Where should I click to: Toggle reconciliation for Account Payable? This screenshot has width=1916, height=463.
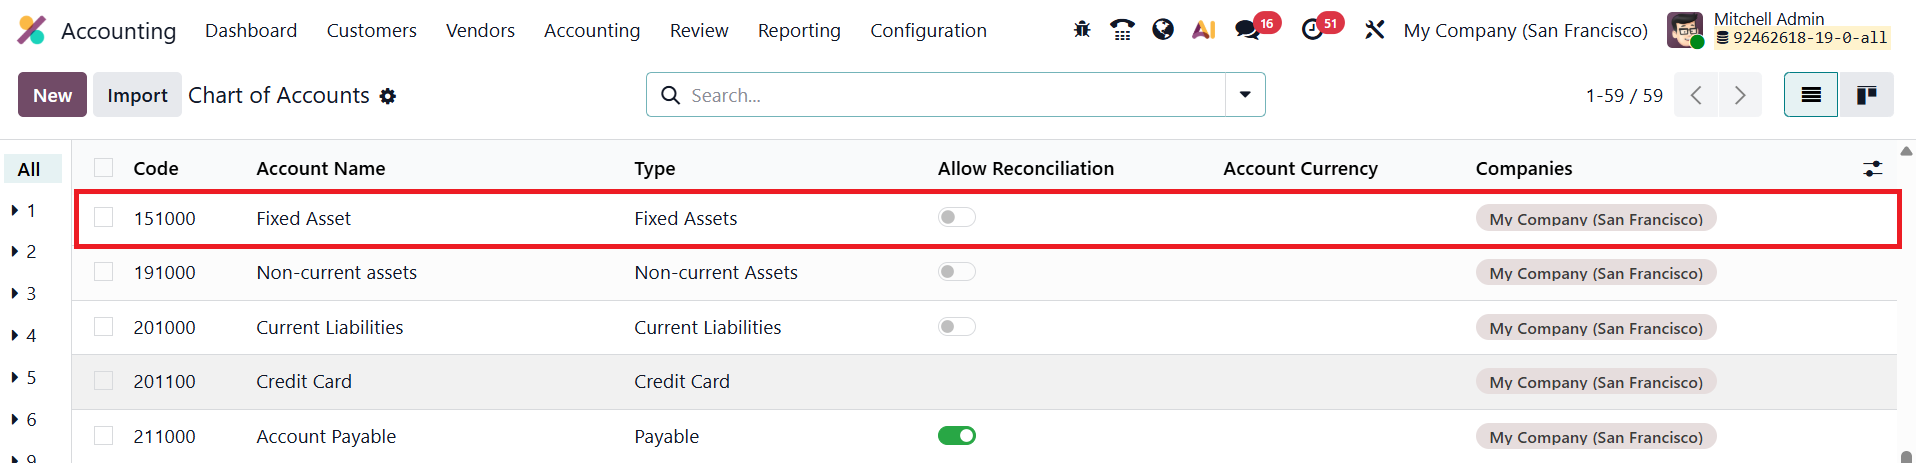pos(956,436)
